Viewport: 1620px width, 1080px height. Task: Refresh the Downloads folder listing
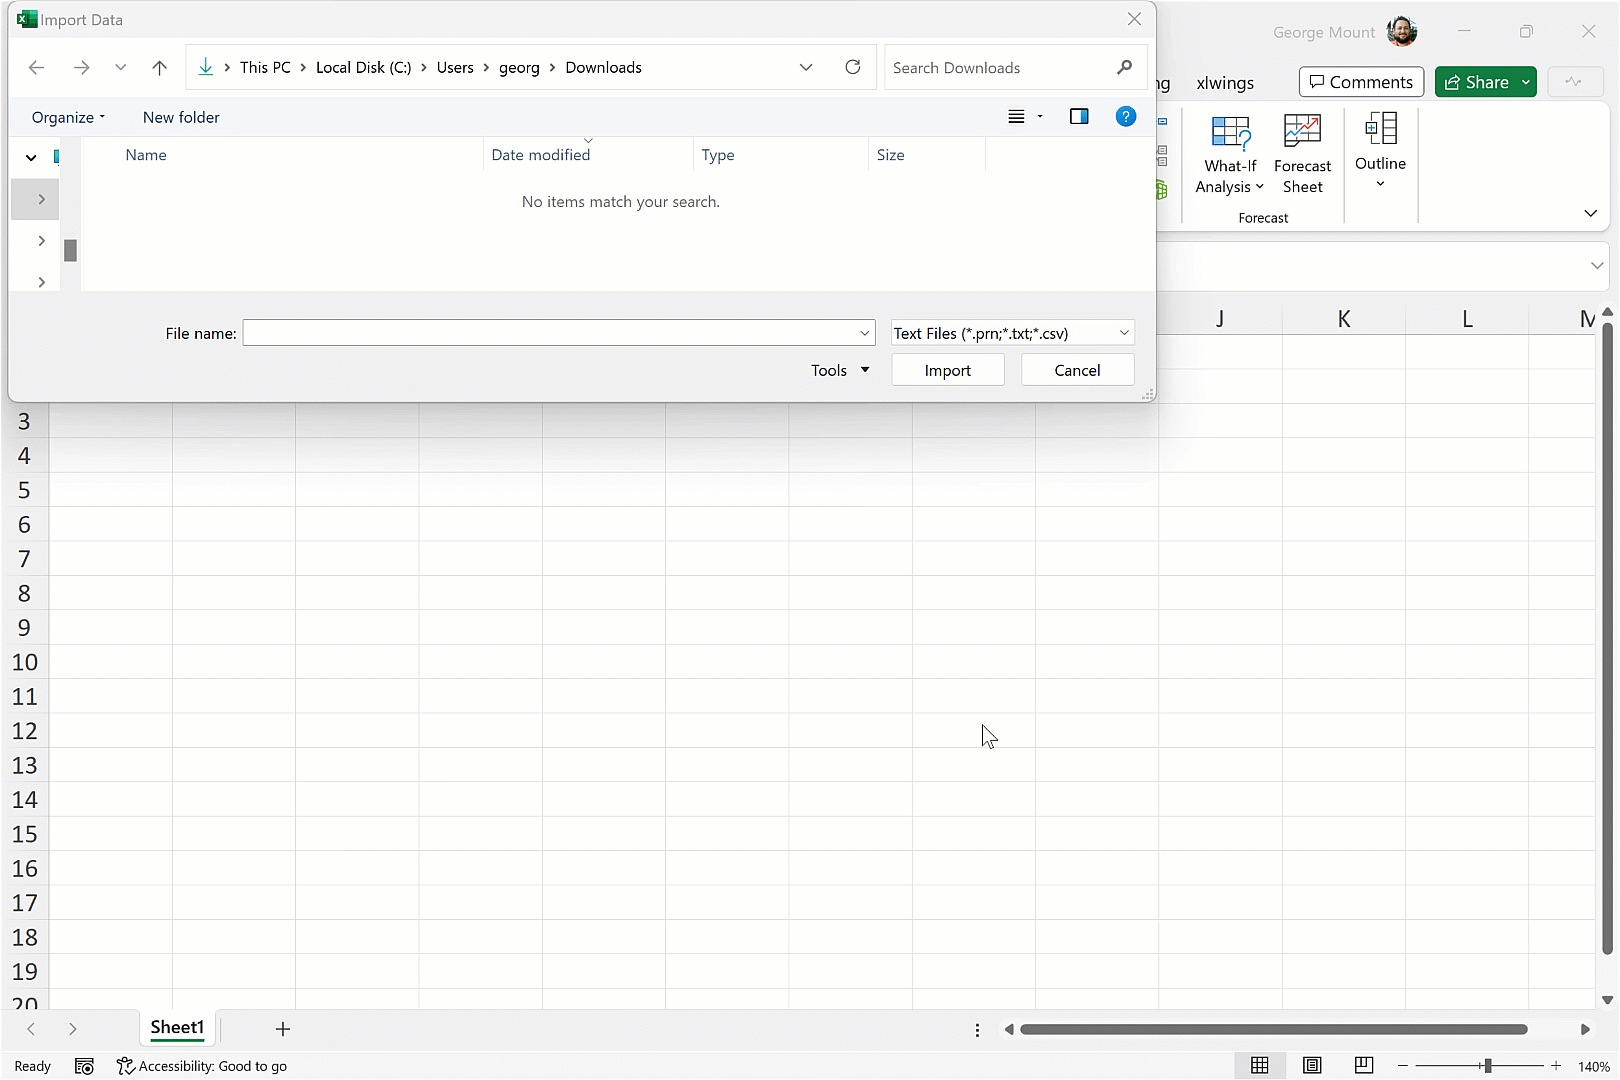click(852, 67)
